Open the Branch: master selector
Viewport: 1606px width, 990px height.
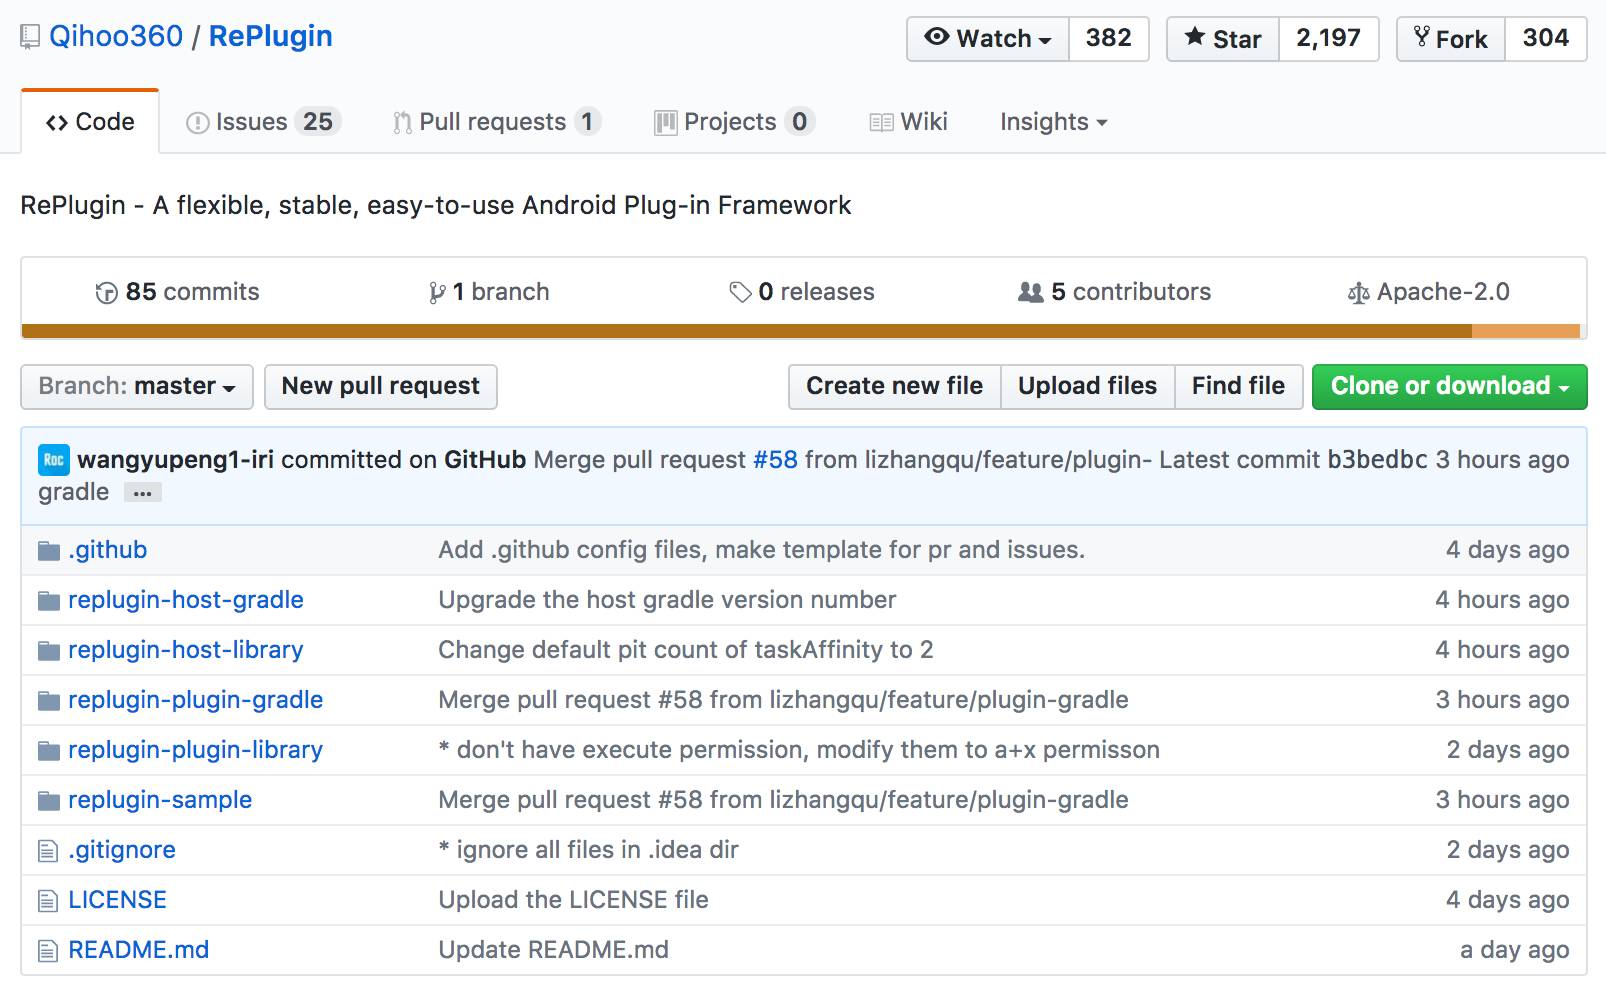point(137,387)
